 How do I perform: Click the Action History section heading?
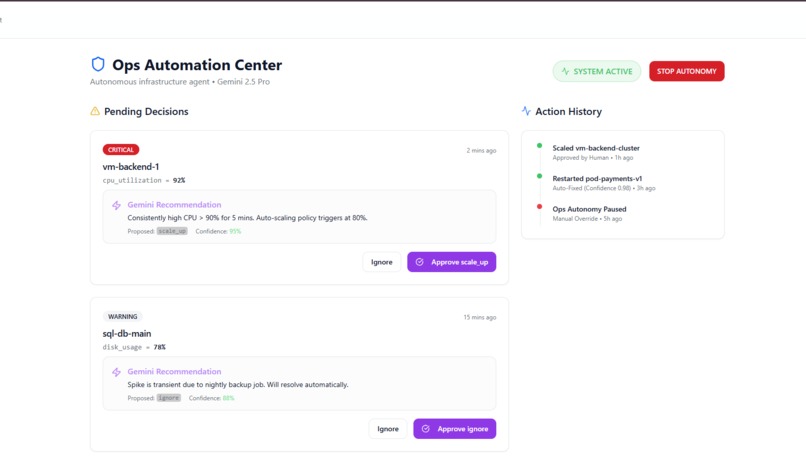[x=568, y=112]
